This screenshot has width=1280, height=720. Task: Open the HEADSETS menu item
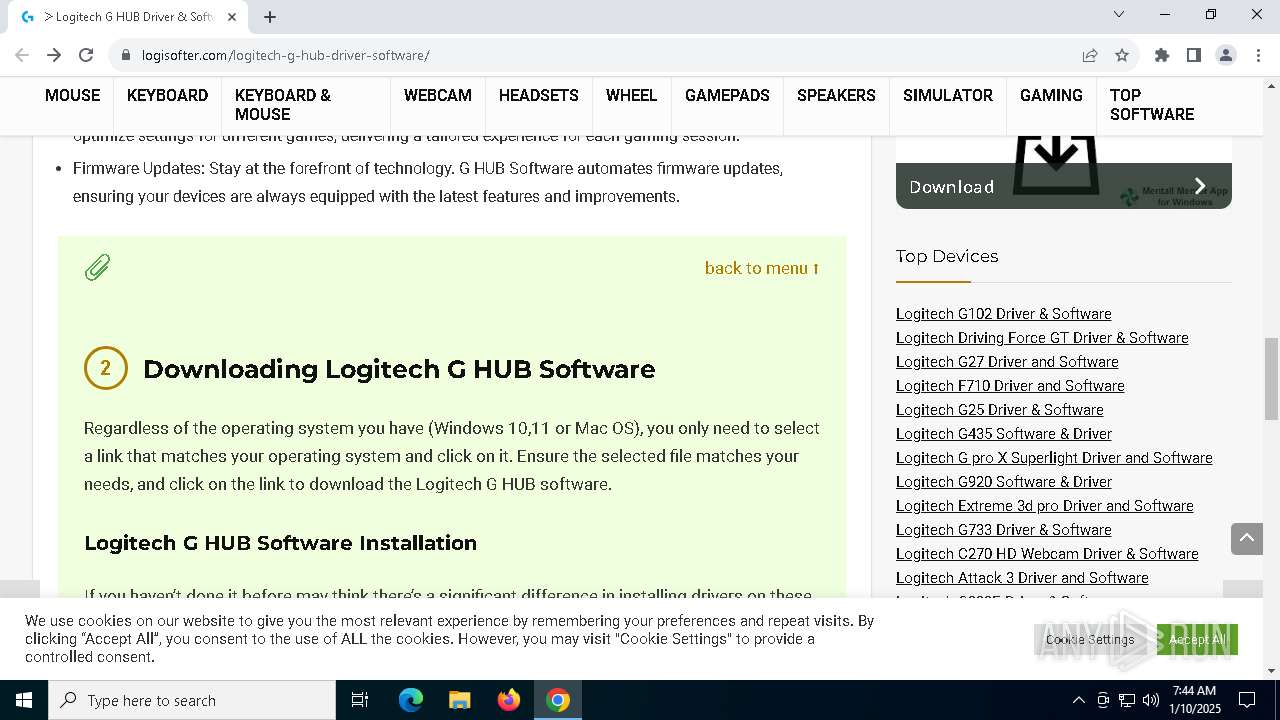tap(539, 95)
